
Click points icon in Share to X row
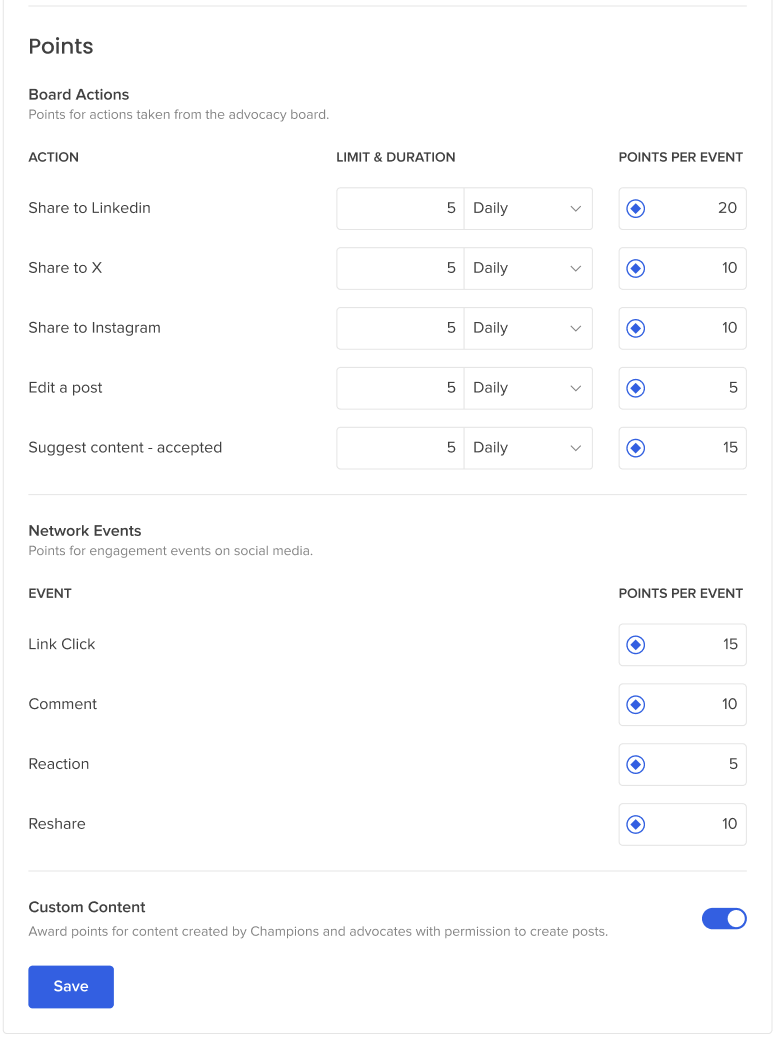click(x=635, y=269)
